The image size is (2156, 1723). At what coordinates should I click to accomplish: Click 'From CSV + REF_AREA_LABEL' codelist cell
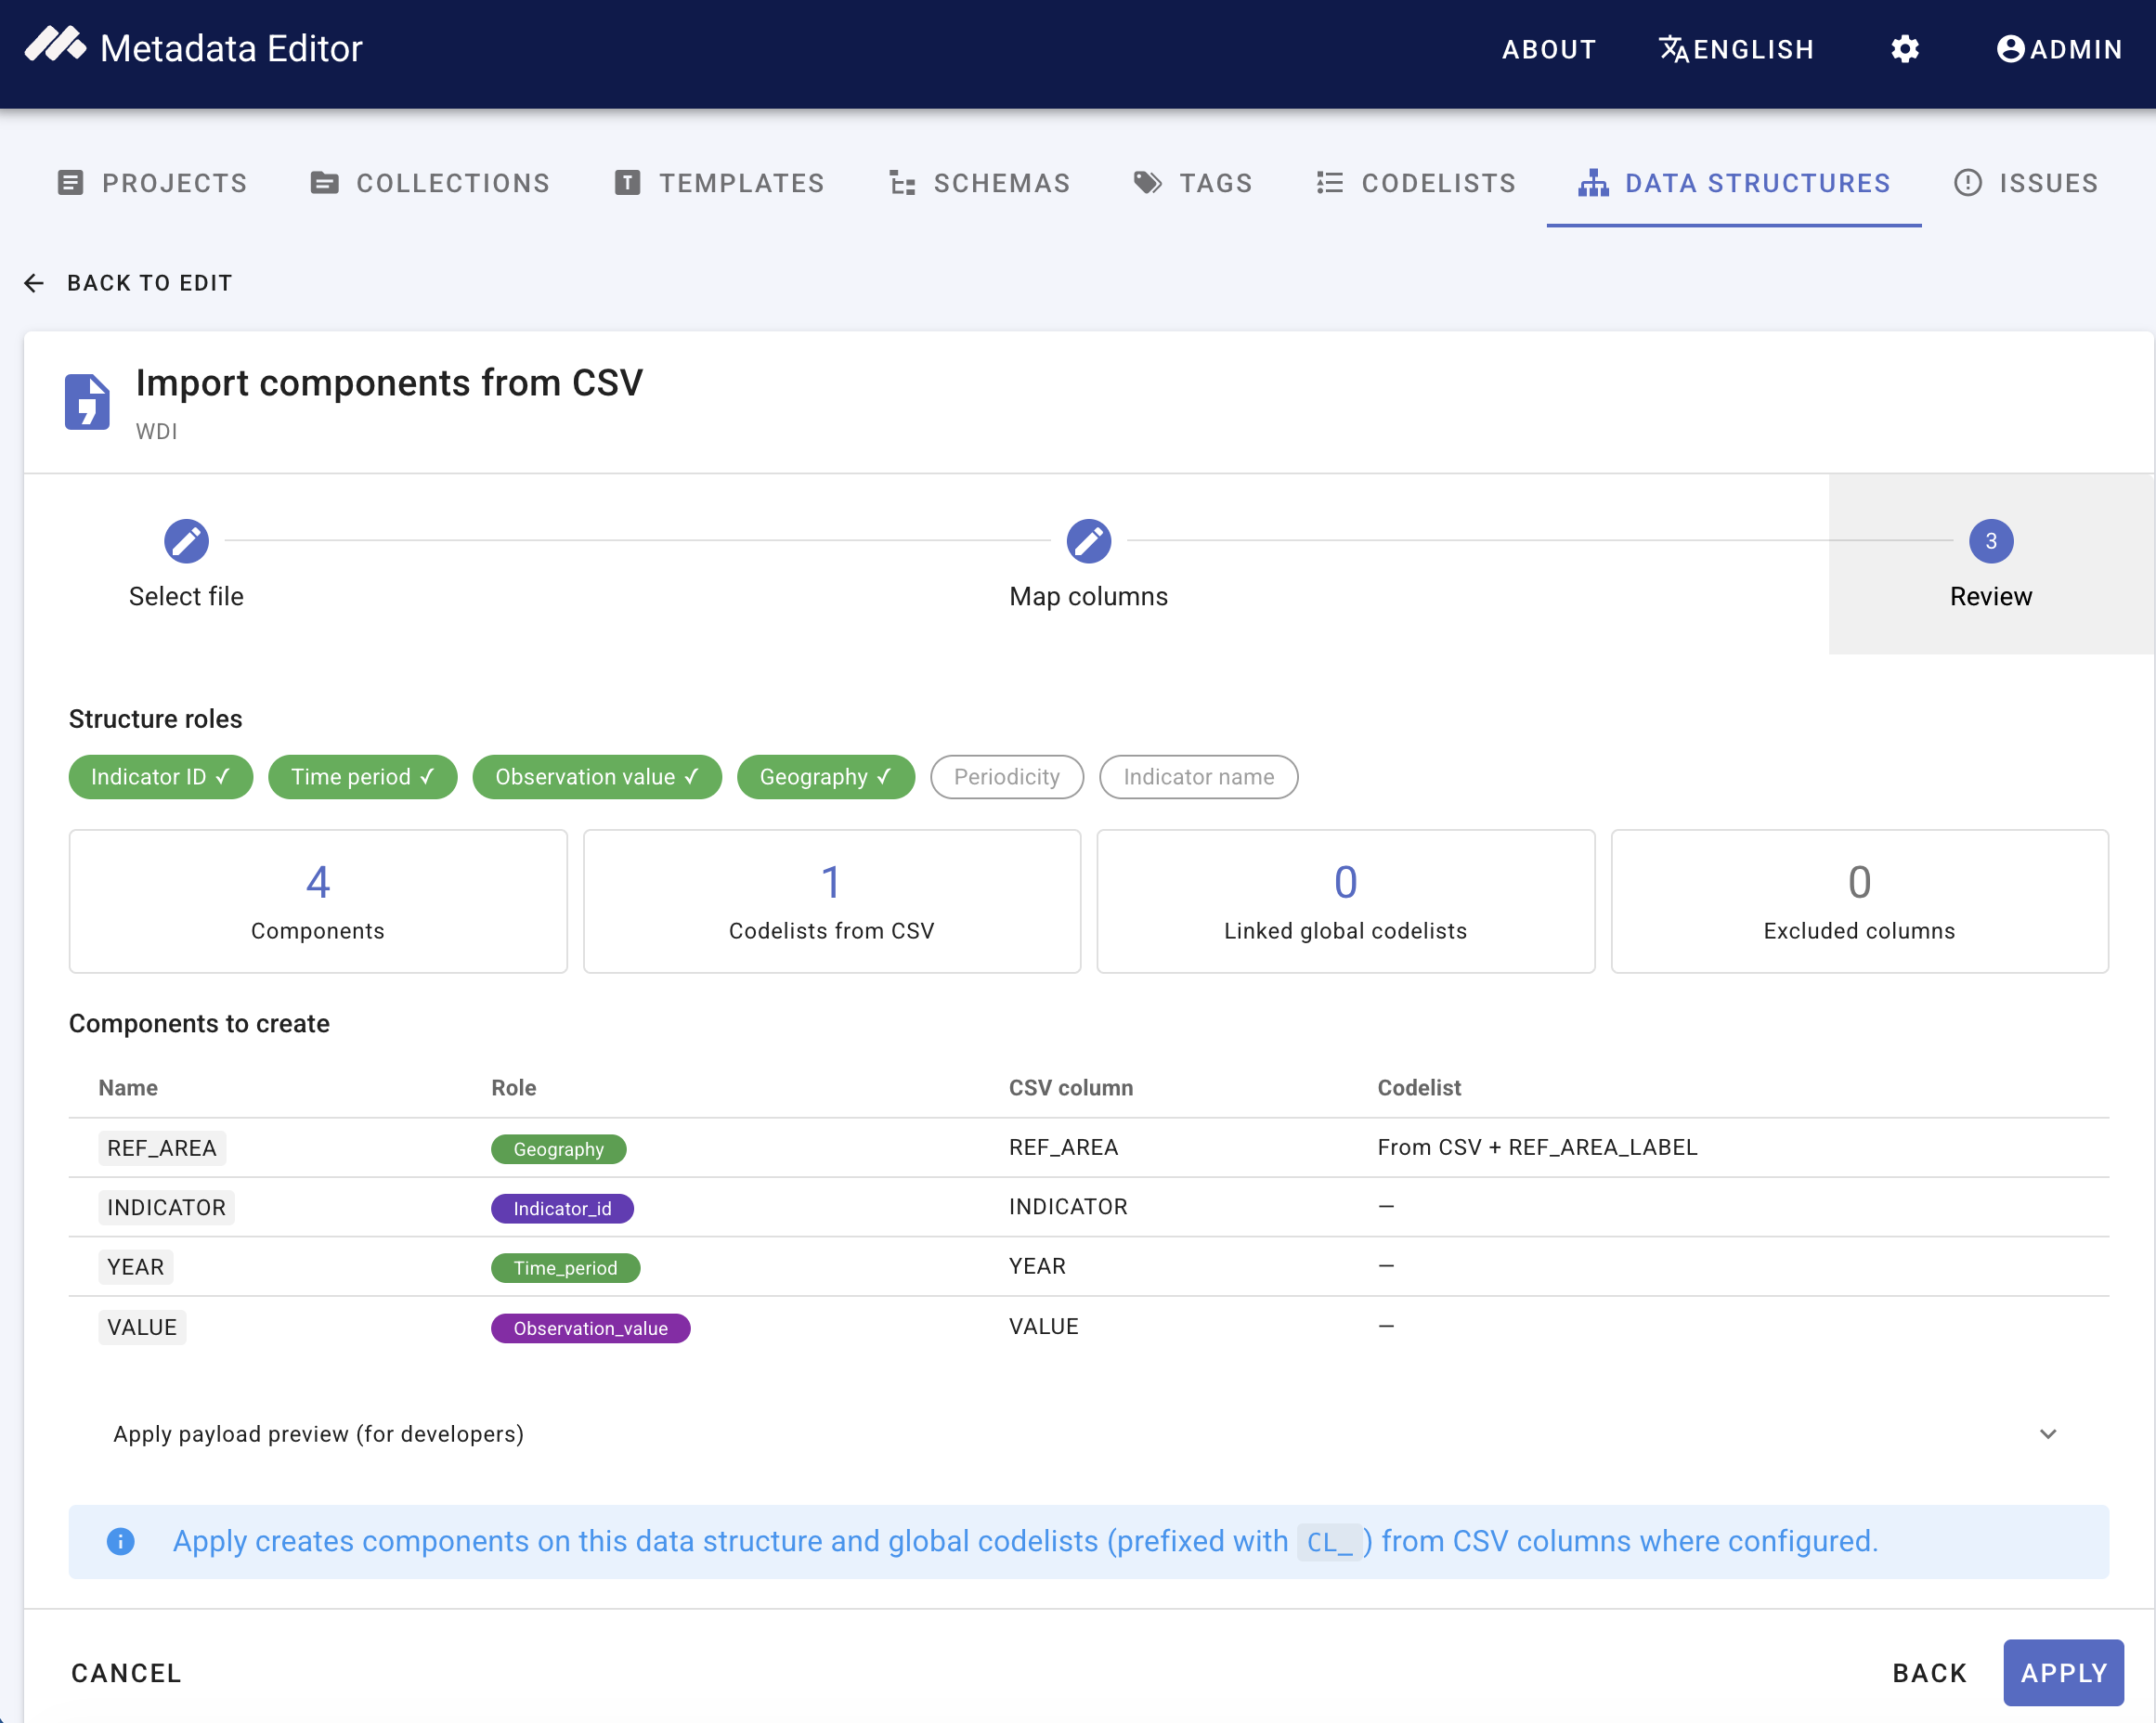1537,1147
